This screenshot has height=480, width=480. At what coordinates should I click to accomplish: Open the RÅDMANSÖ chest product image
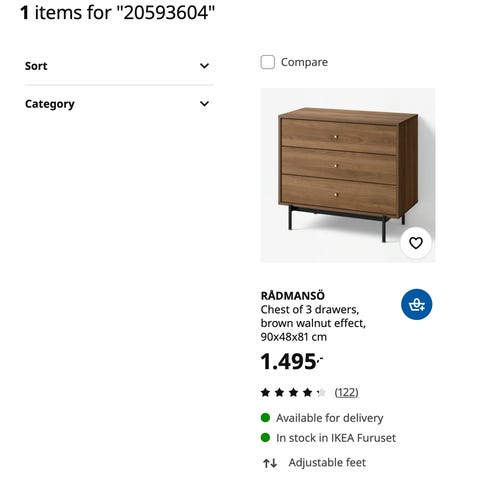(x=348, y=175)
